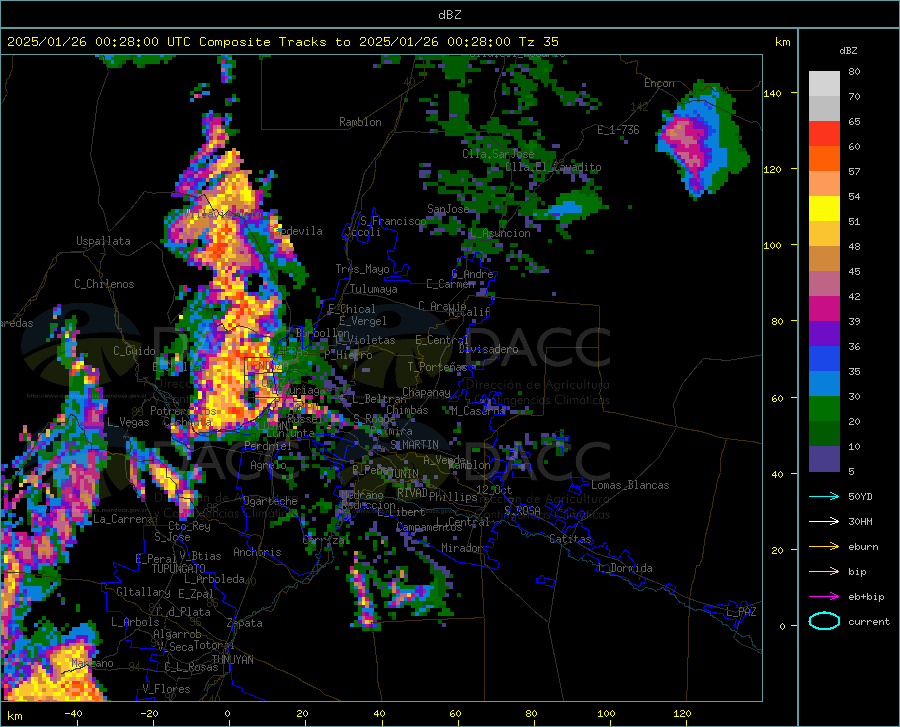
Task: Click the '80' value on dBZ scale
Action: [854, 72]
